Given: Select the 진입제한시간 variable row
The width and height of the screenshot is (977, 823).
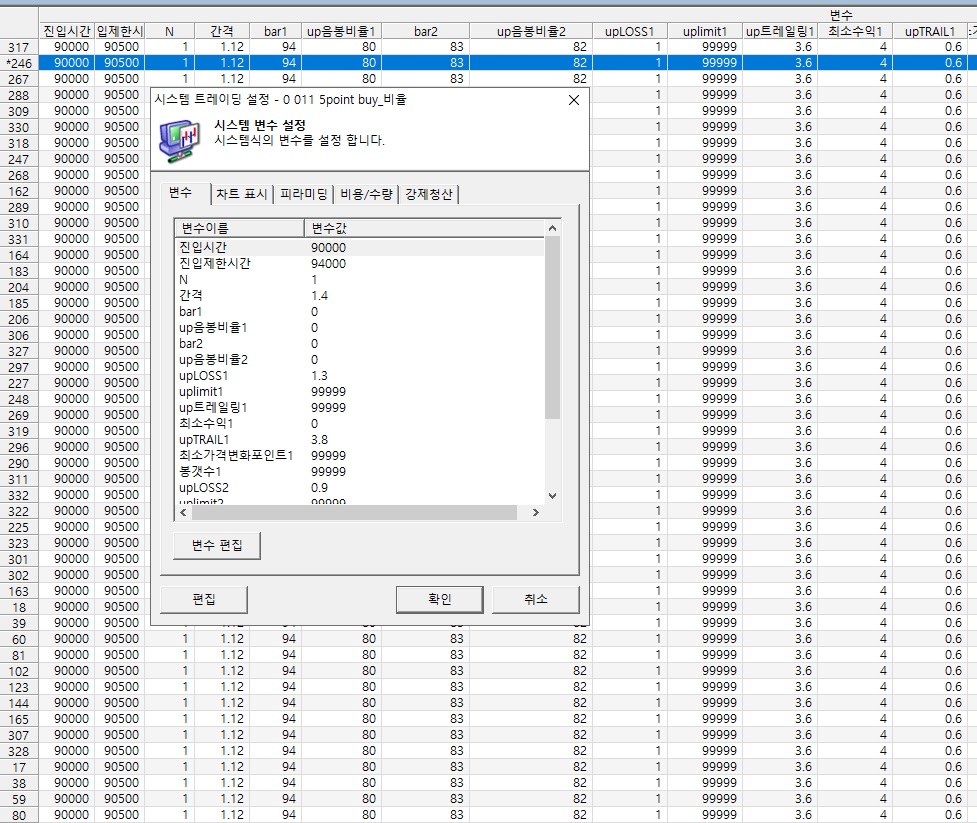Looking at the screenshot, I should [x=215, y=263].
